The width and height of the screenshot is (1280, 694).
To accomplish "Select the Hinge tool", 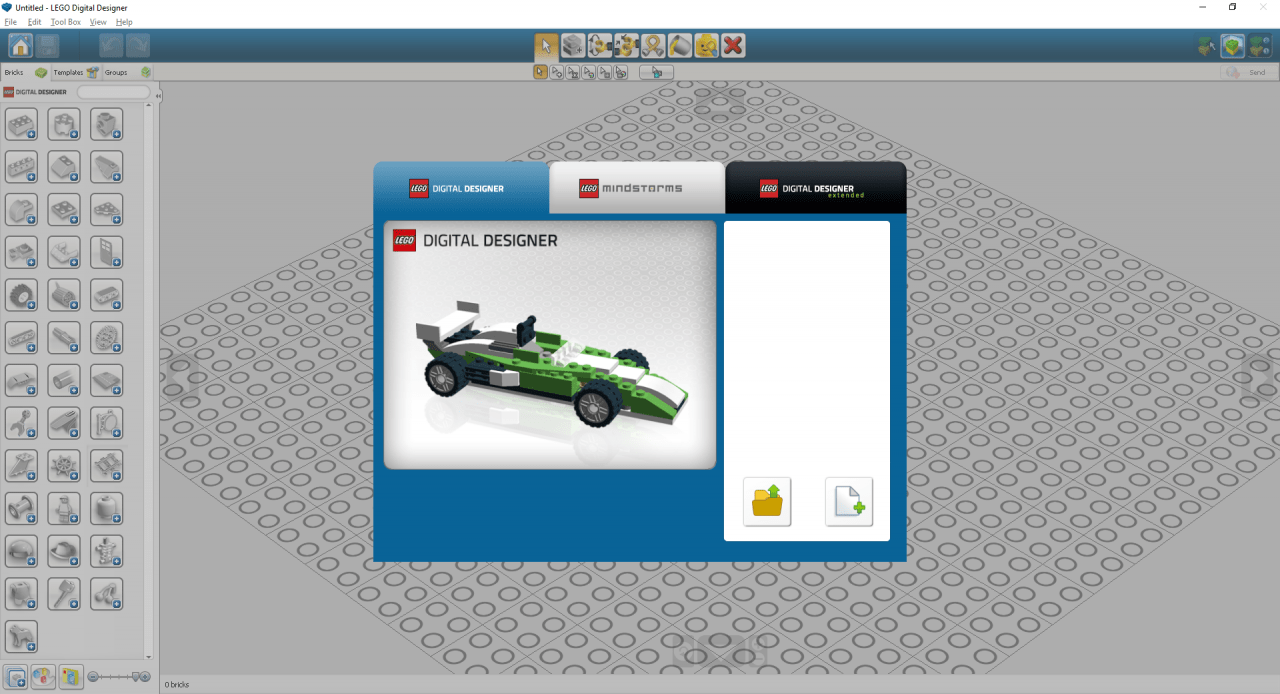I will pos(600,45).
